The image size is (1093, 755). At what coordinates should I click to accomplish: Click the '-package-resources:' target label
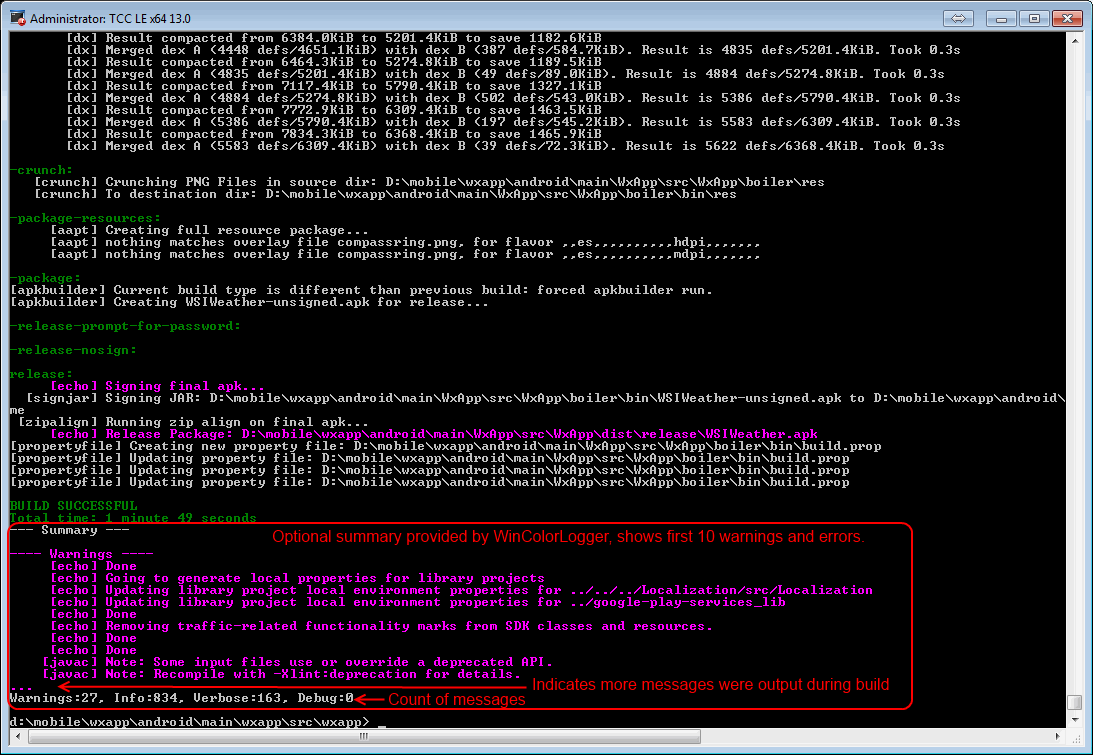coord(85,218)
